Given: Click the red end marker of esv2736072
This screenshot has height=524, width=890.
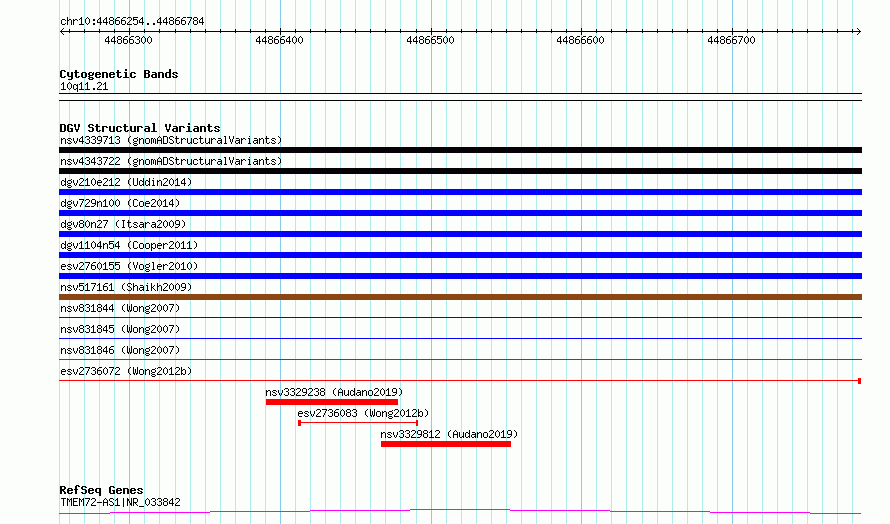Looking at the screenshot, I should [x=860, y=381].
